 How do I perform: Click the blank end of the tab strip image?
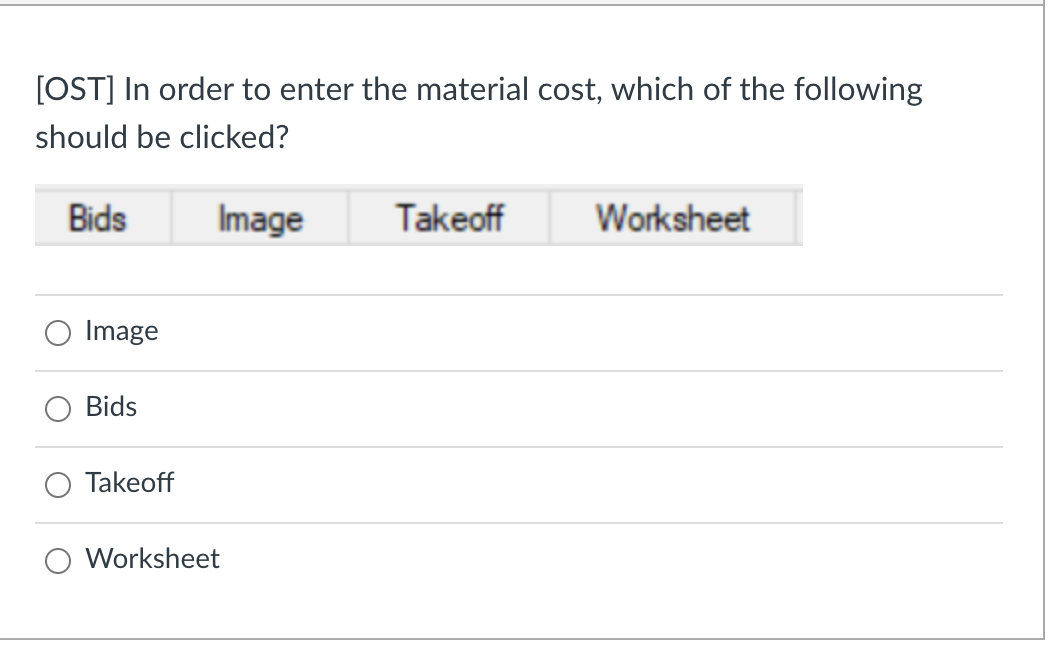(798, 218)
